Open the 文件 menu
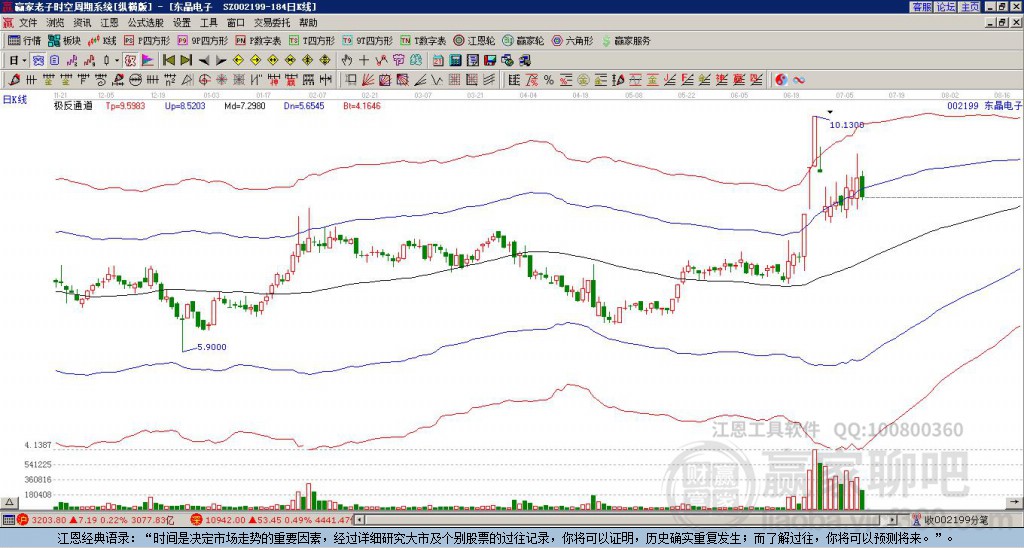The image size is (1024, 548). (x=28, y=23)
